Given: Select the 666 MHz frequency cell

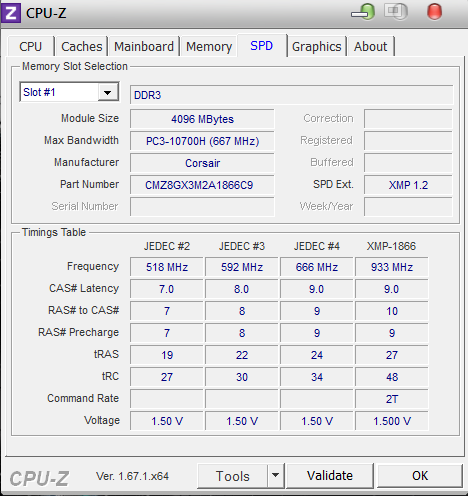Looking at the screenshot, I should click(x=317, y=267).
